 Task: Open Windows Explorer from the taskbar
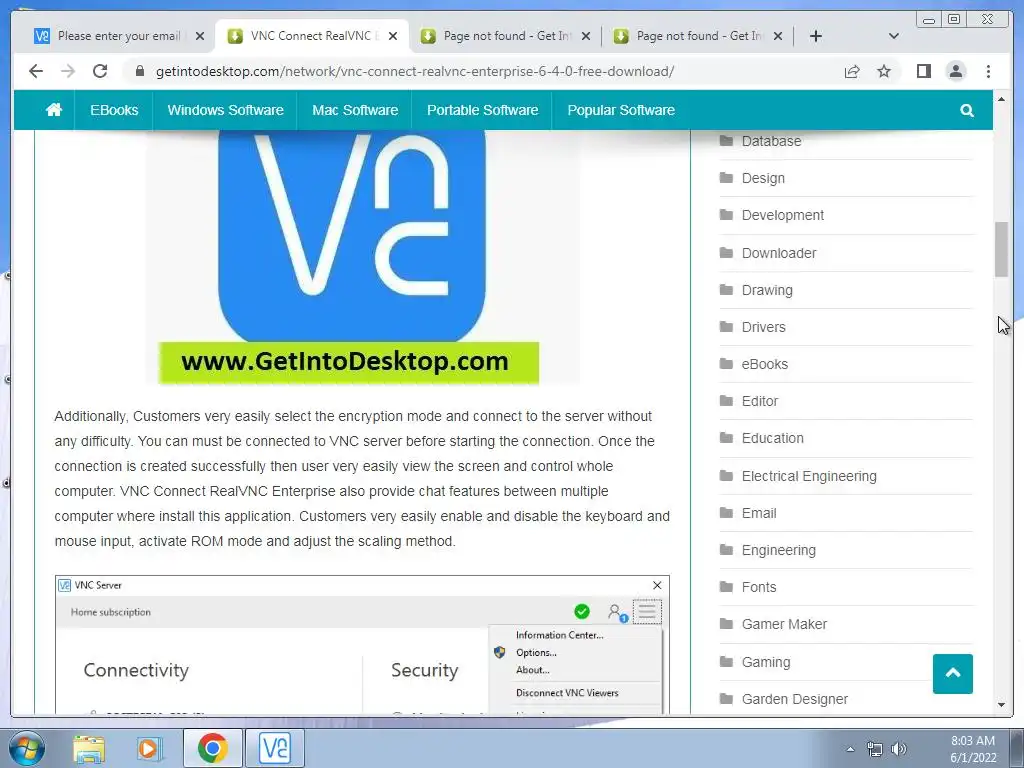[89, 748]
